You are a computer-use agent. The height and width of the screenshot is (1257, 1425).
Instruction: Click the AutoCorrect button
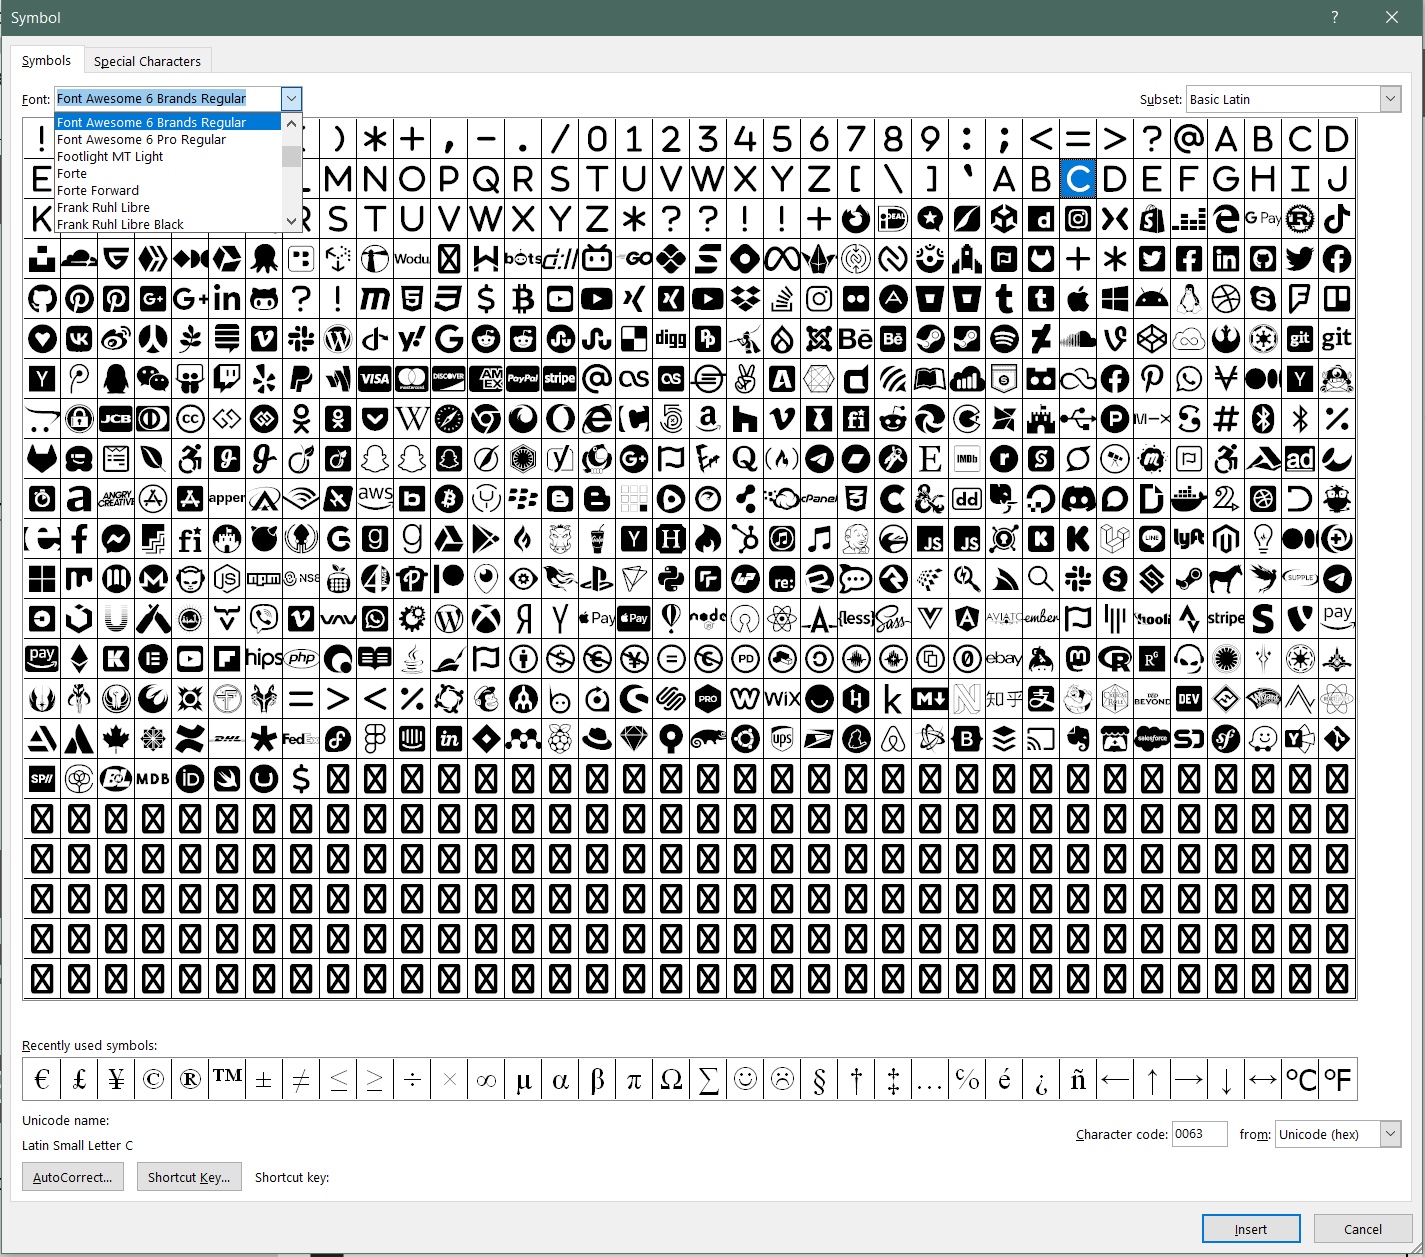point(73,1177)
